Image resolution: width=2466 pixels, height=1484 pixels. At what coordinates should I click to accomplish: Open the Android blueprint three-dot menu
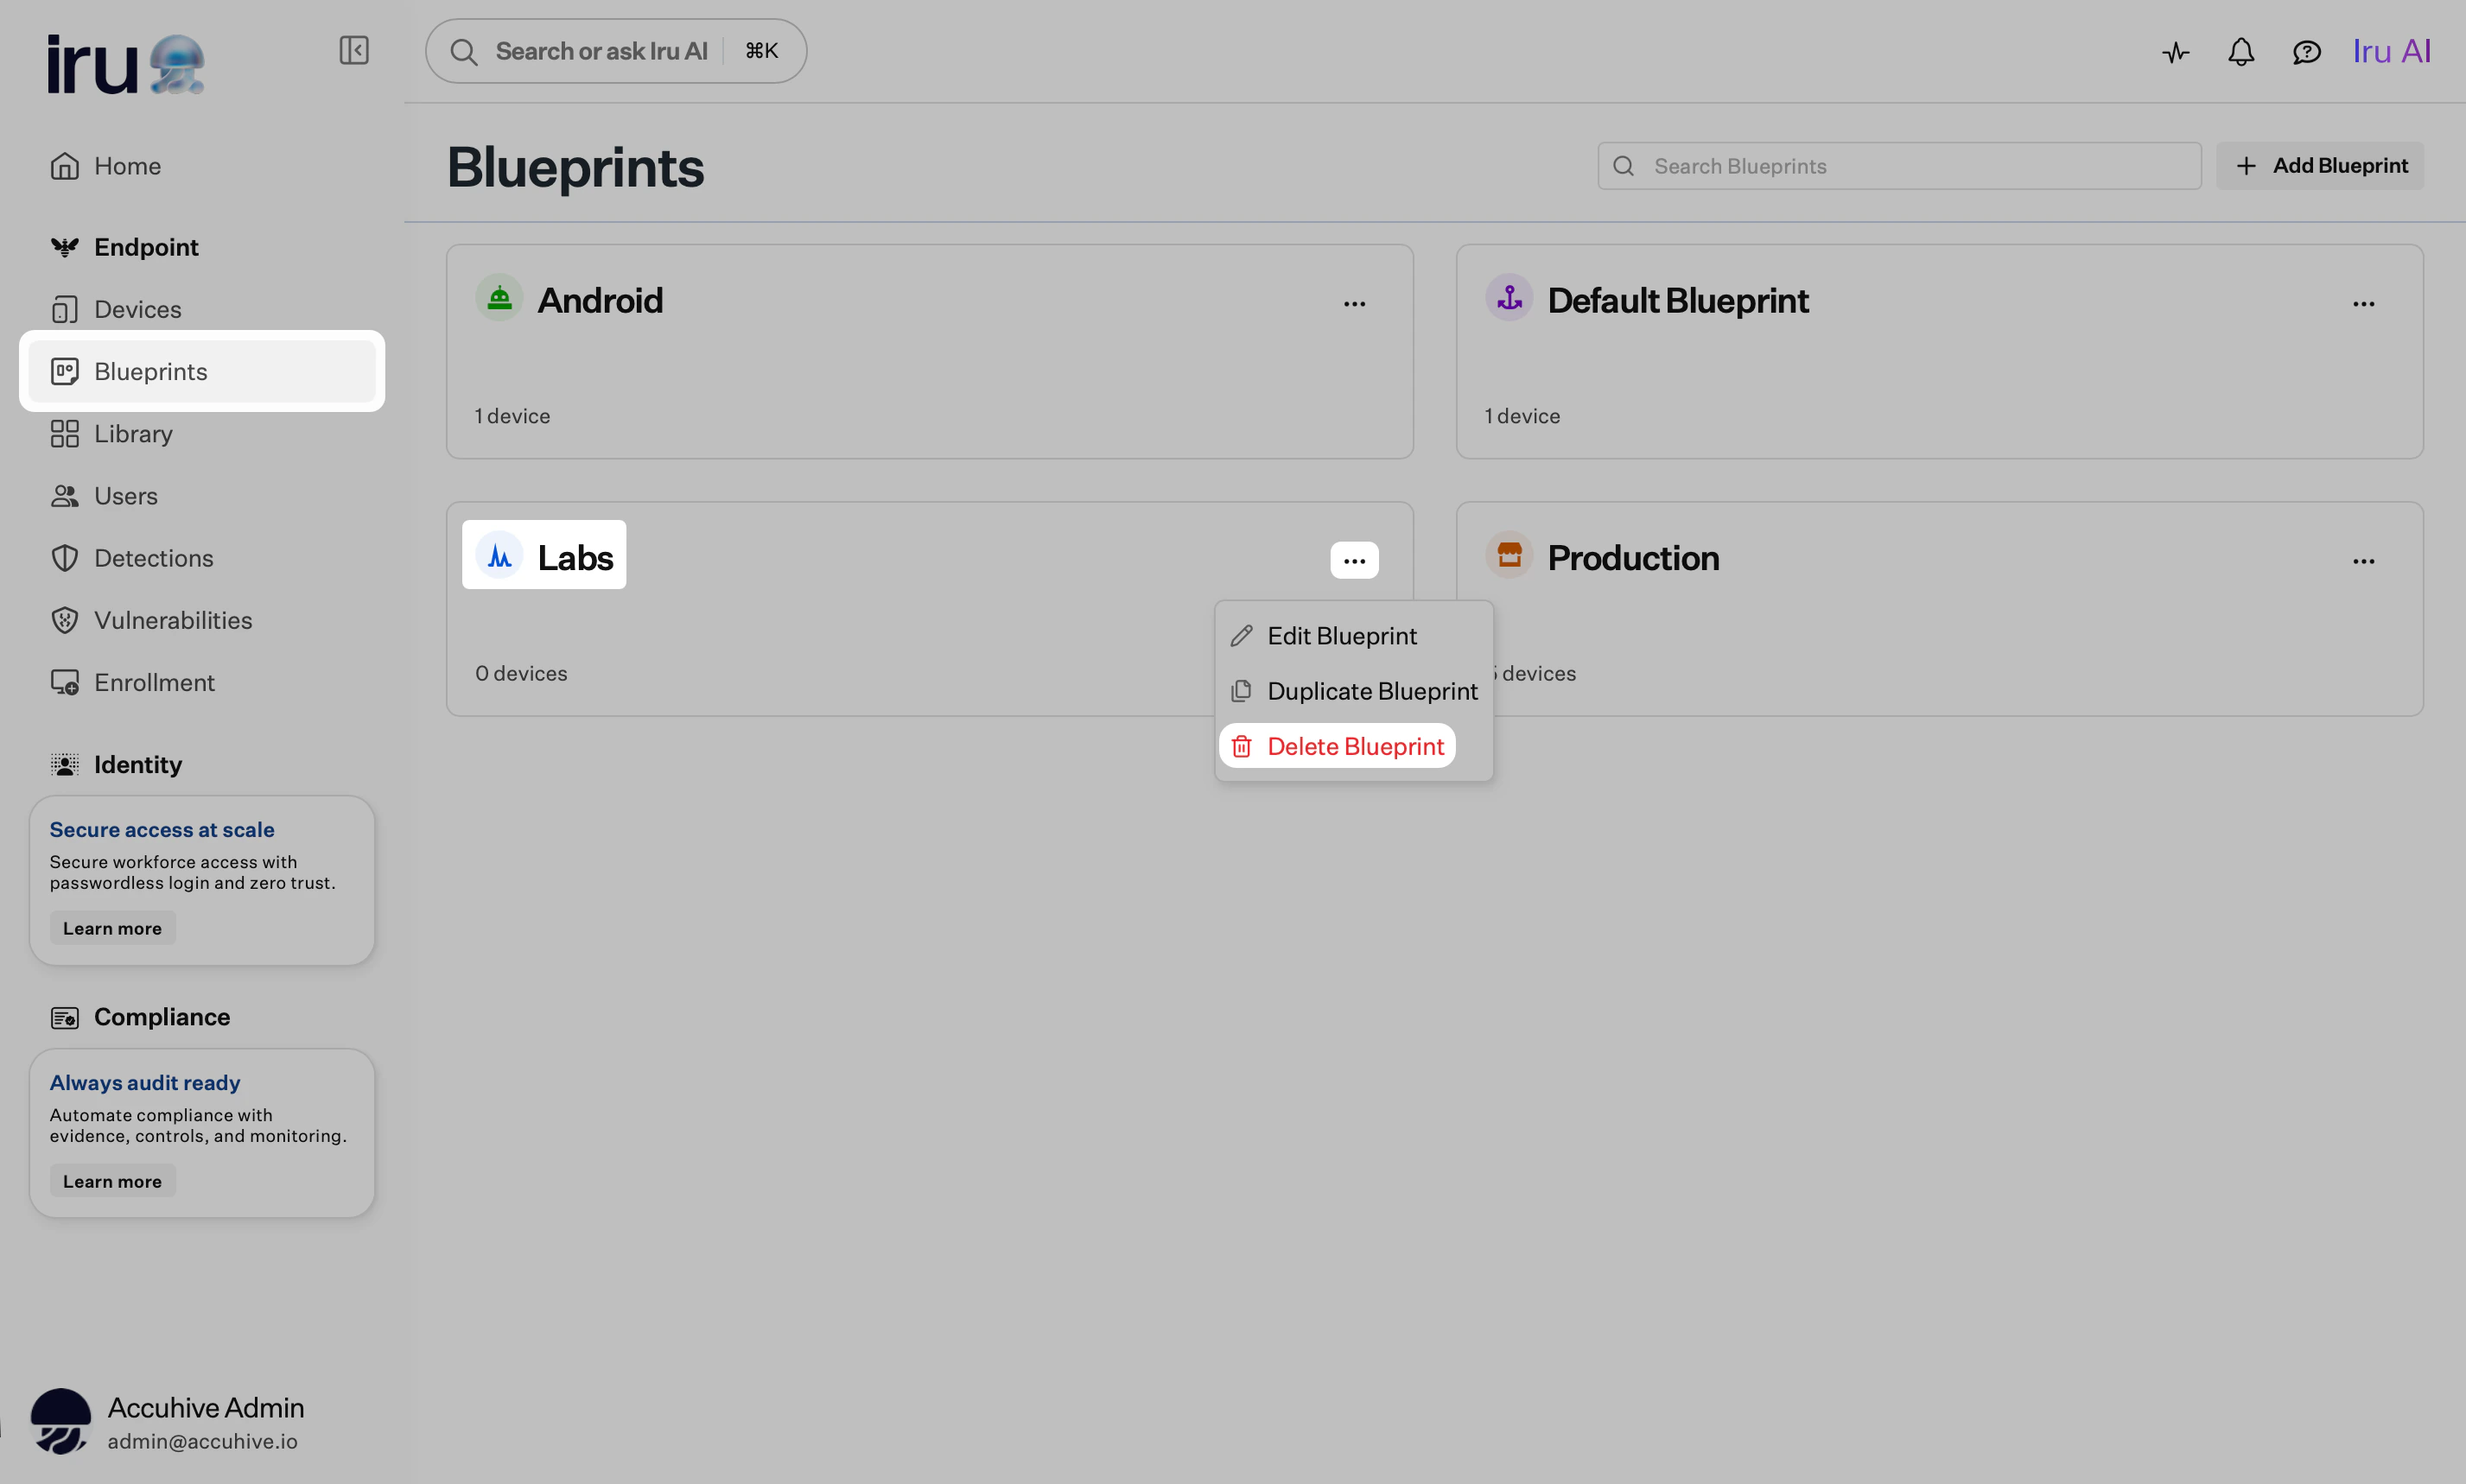pyautogui.click(x=1354, y=303)
